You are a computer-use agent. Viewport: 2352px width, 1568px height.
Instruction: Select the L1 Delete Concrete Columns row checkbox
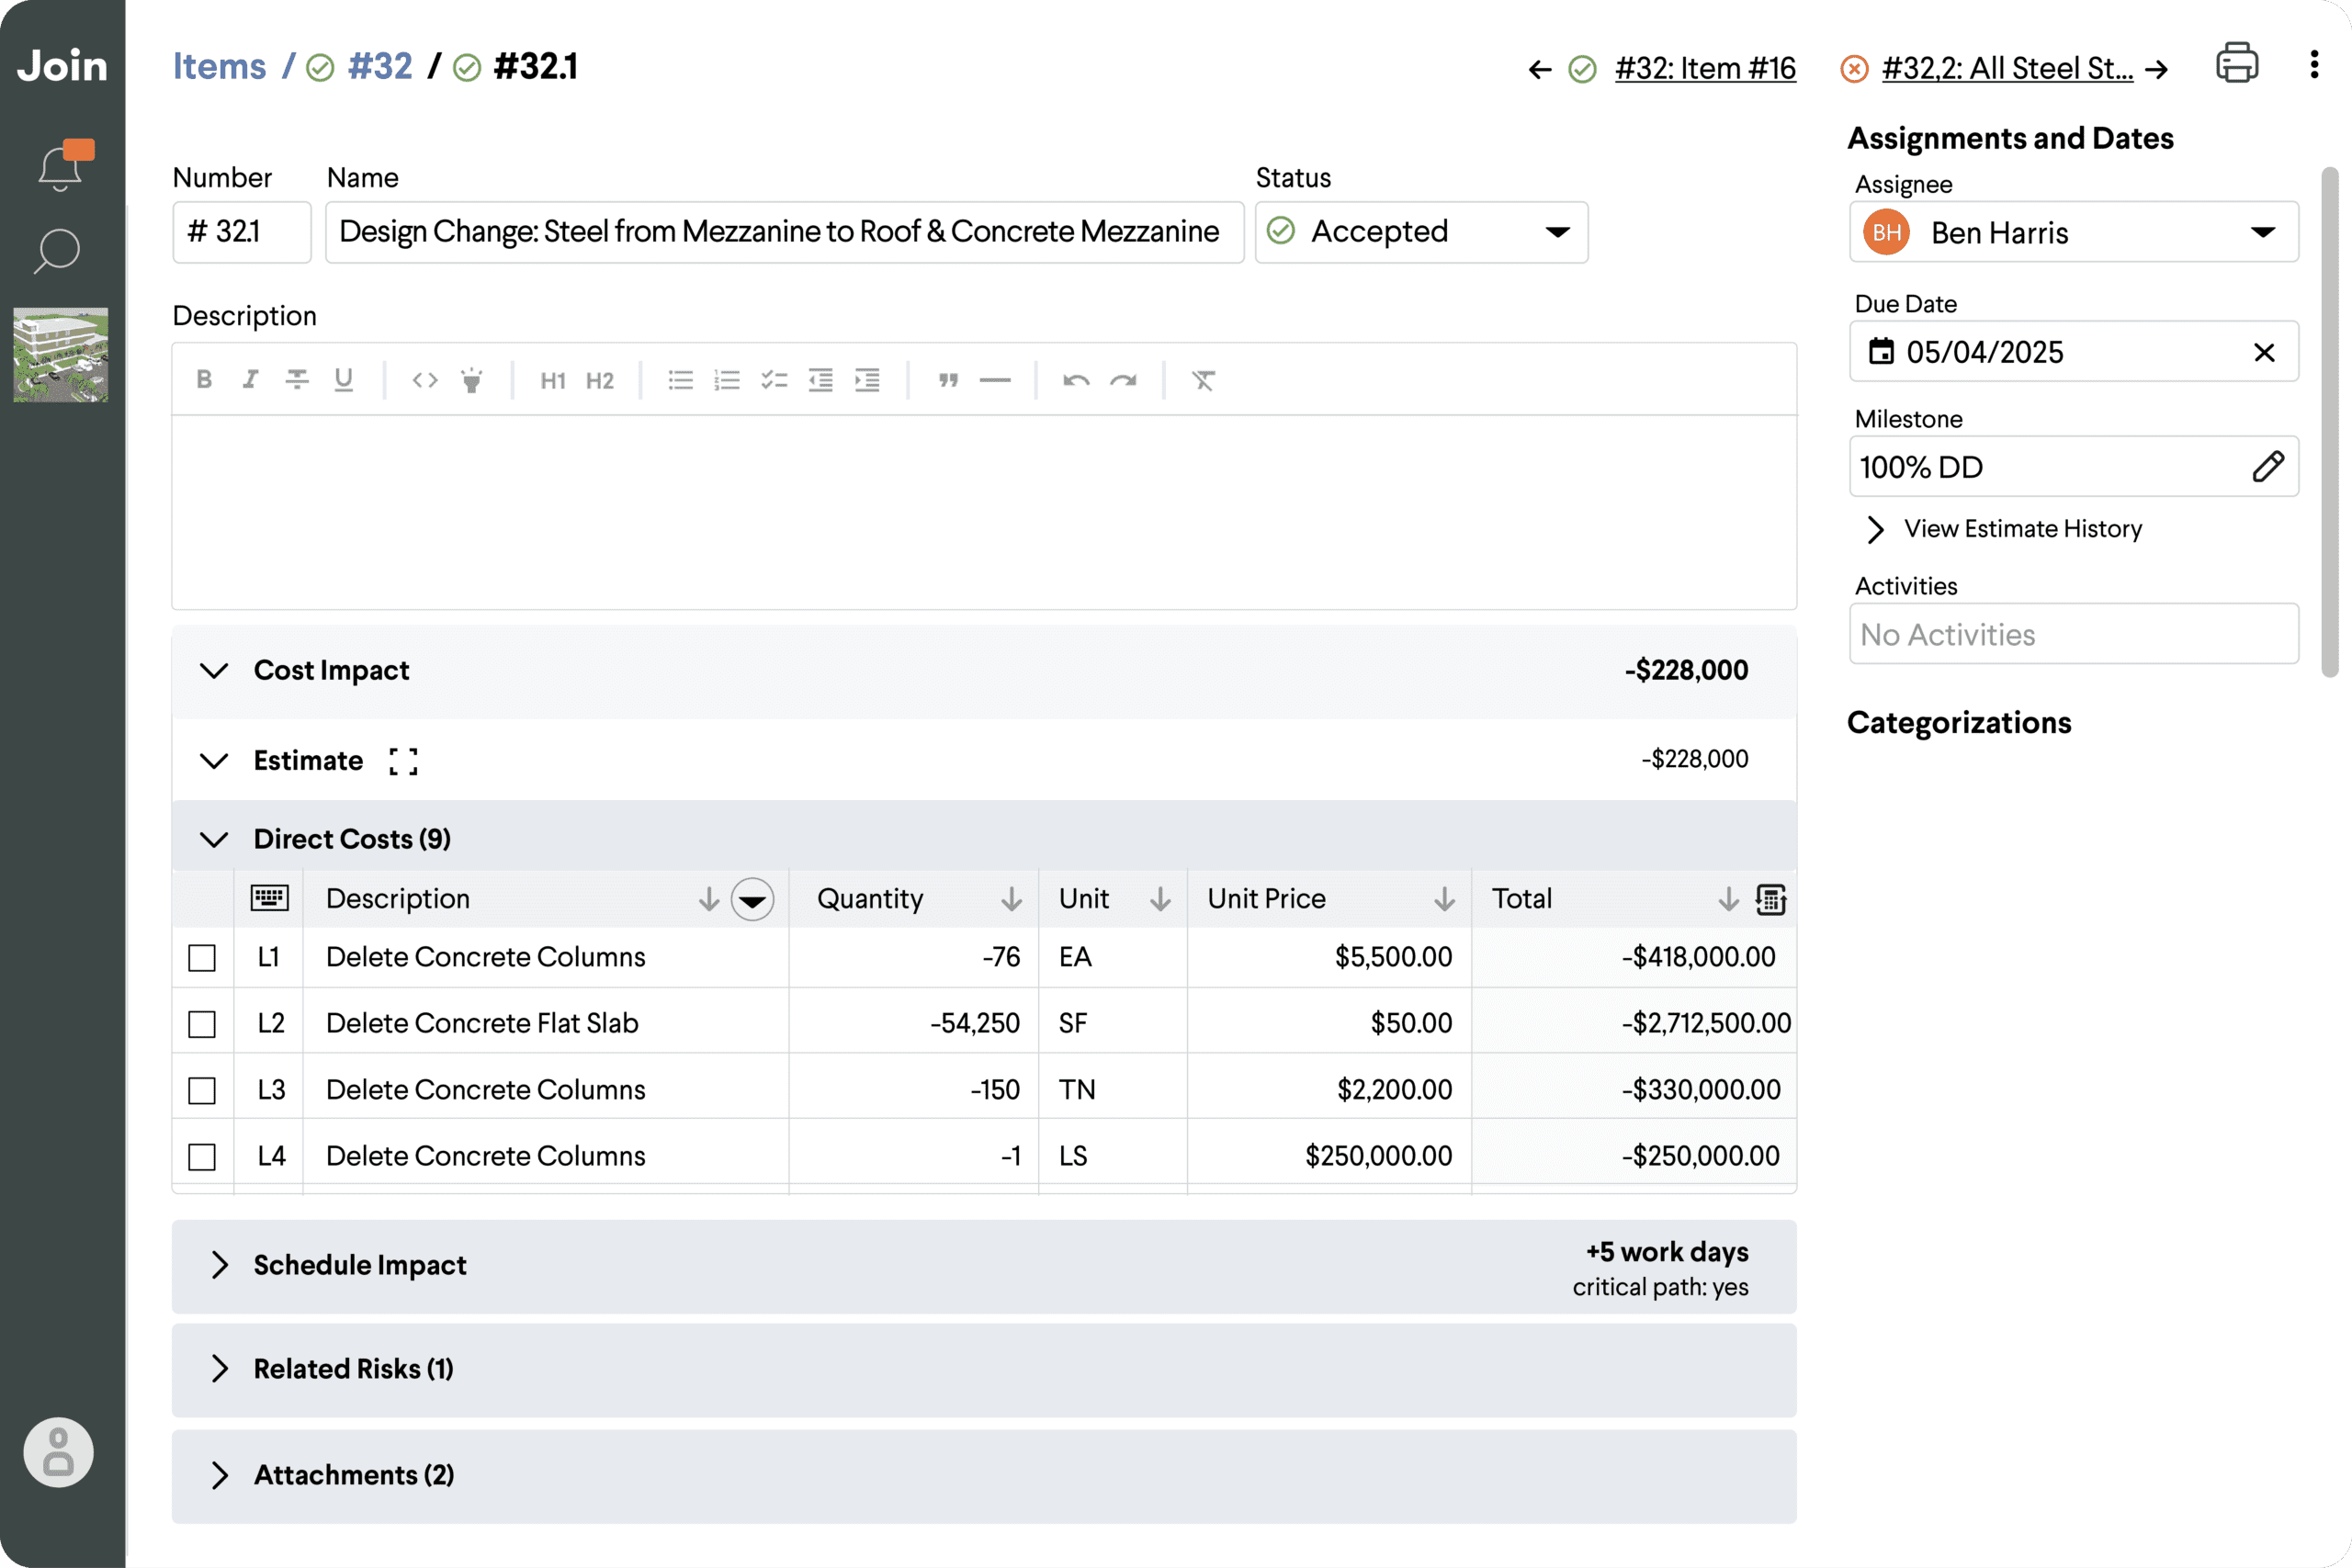click(202, 957)
